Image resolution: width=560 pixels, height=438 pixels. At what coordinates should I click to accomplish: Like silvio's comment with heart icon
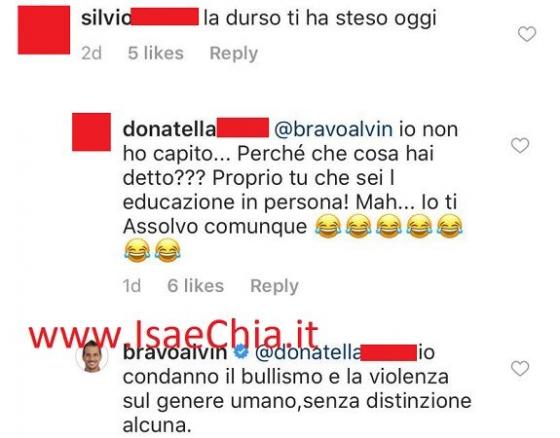pos(527,34)
